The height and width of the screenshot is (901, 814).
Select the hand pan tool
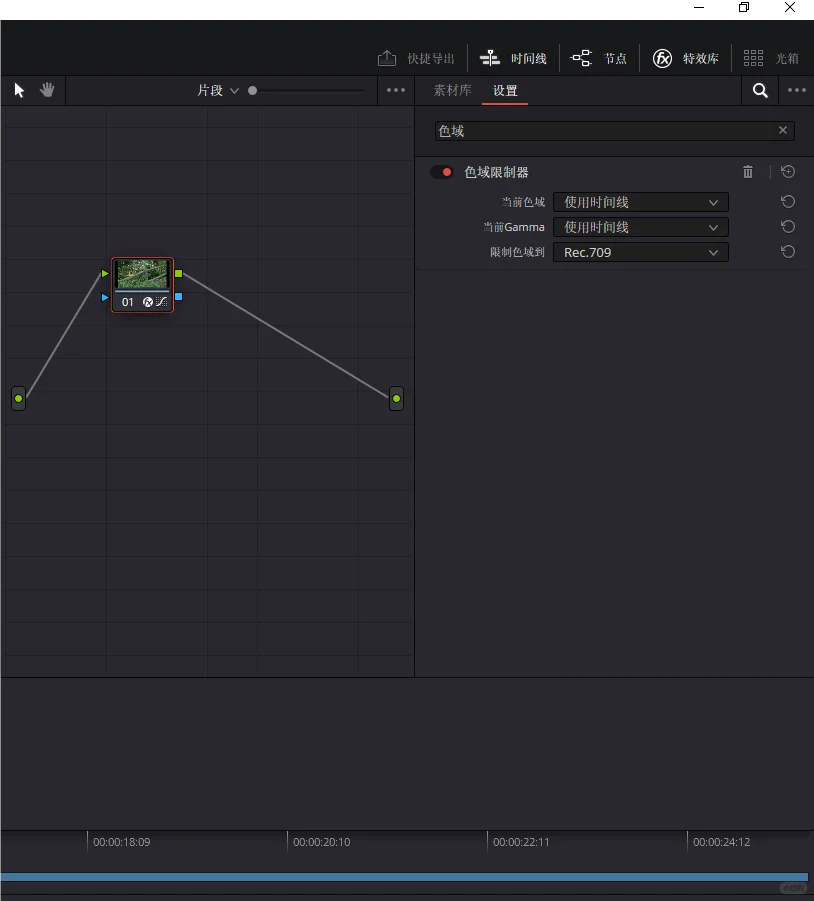47,90
